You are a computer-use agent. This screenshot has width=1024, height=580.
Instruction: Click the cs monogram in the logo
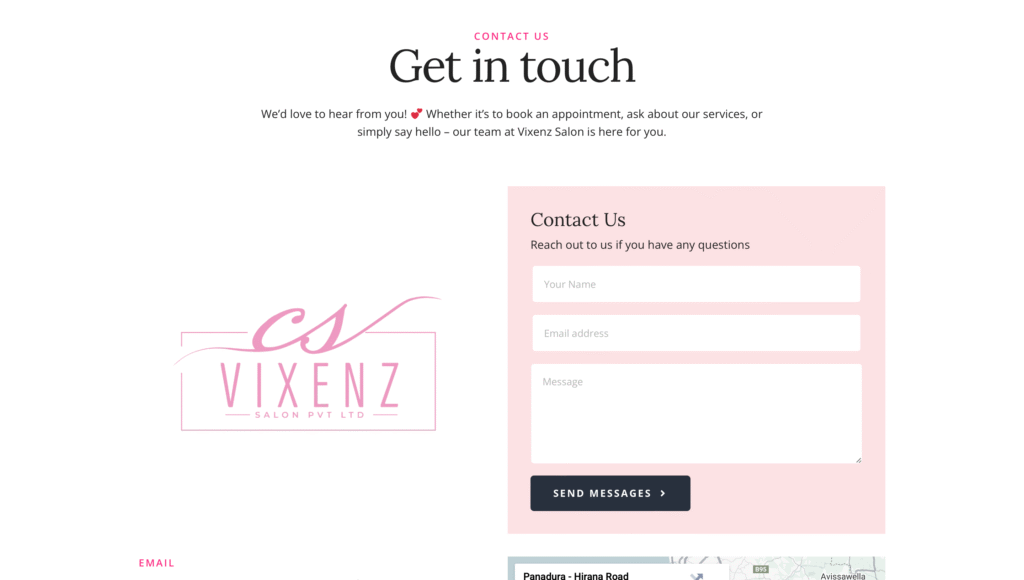(300, 327)
